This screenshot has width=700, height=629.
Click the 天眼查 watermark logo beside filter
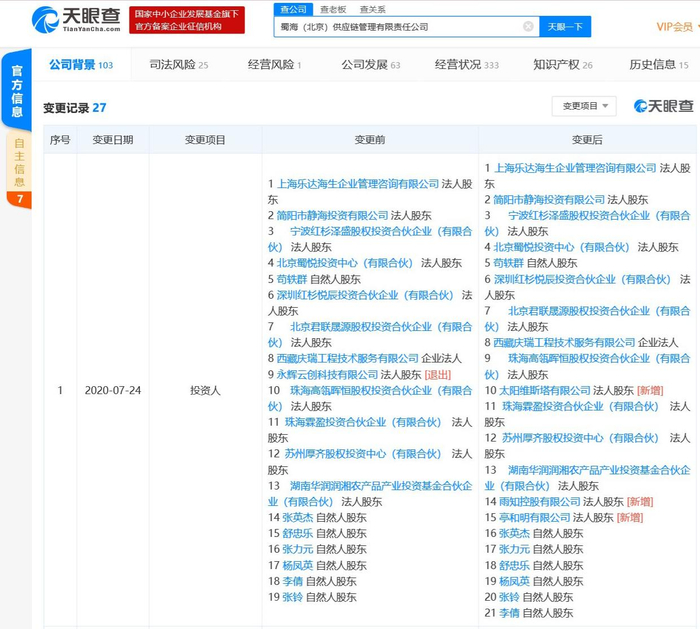point(664,106)
